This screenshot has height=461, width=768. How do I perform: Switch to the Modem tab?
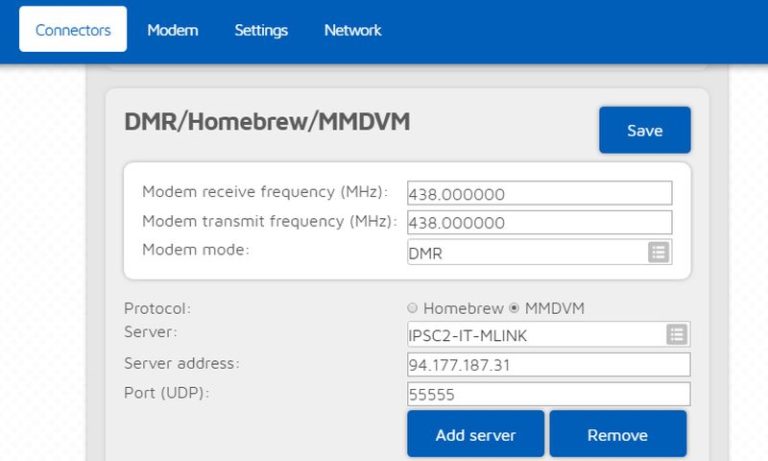pos(172,30)
